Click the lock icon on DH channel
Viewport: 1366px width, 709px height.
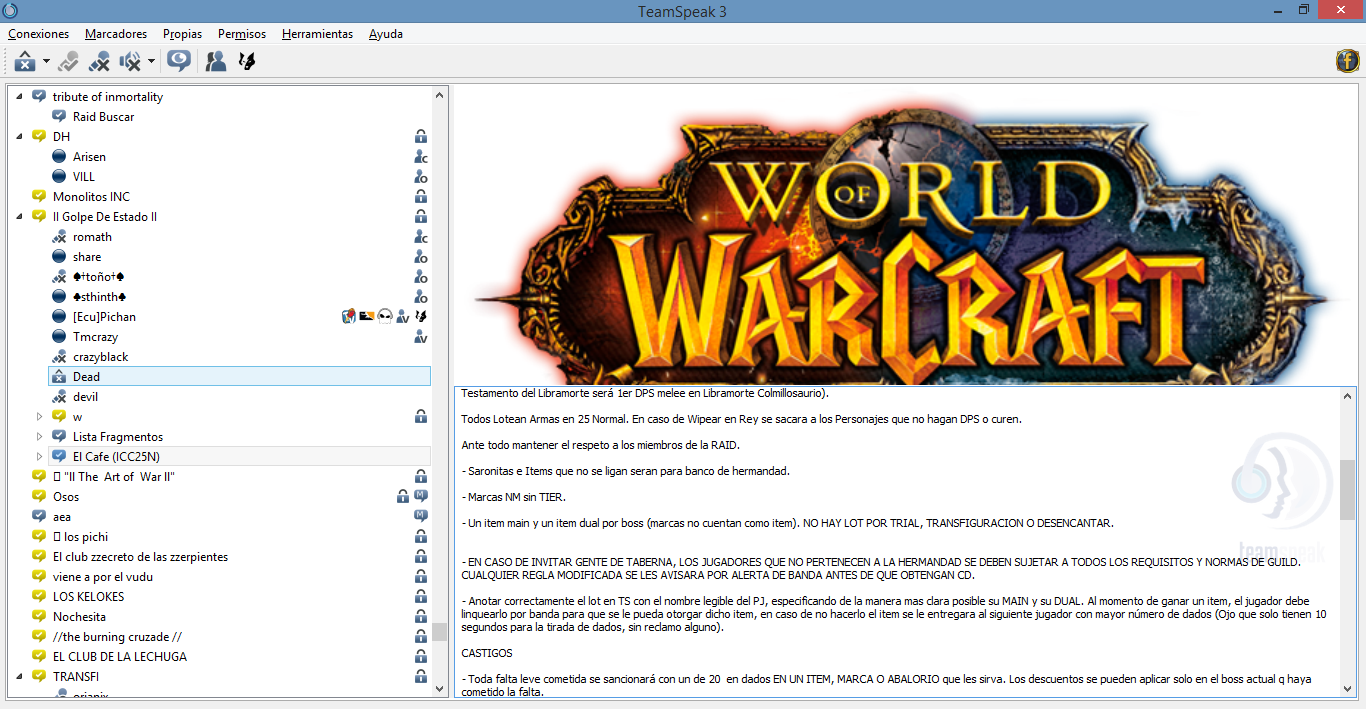(x=421, y=137)
